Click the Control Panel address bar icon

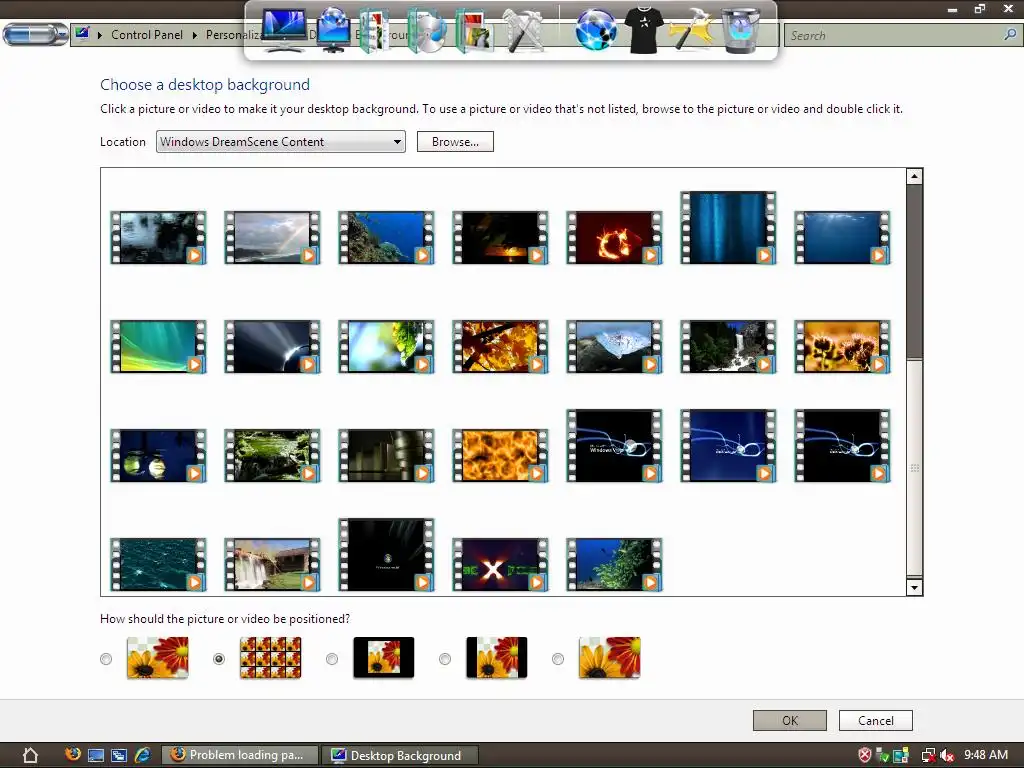pos(82,33)
